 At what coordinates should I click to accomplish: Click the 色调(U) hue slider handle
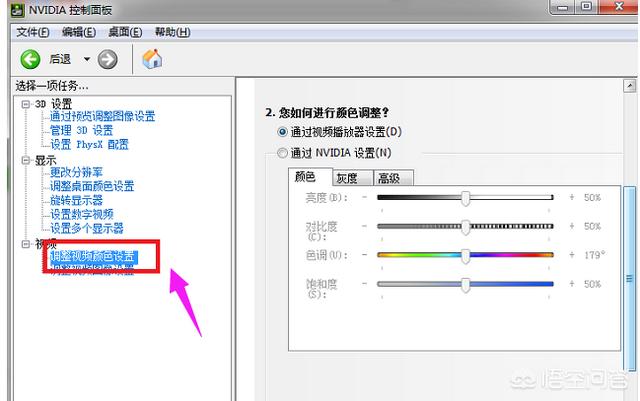465,256
